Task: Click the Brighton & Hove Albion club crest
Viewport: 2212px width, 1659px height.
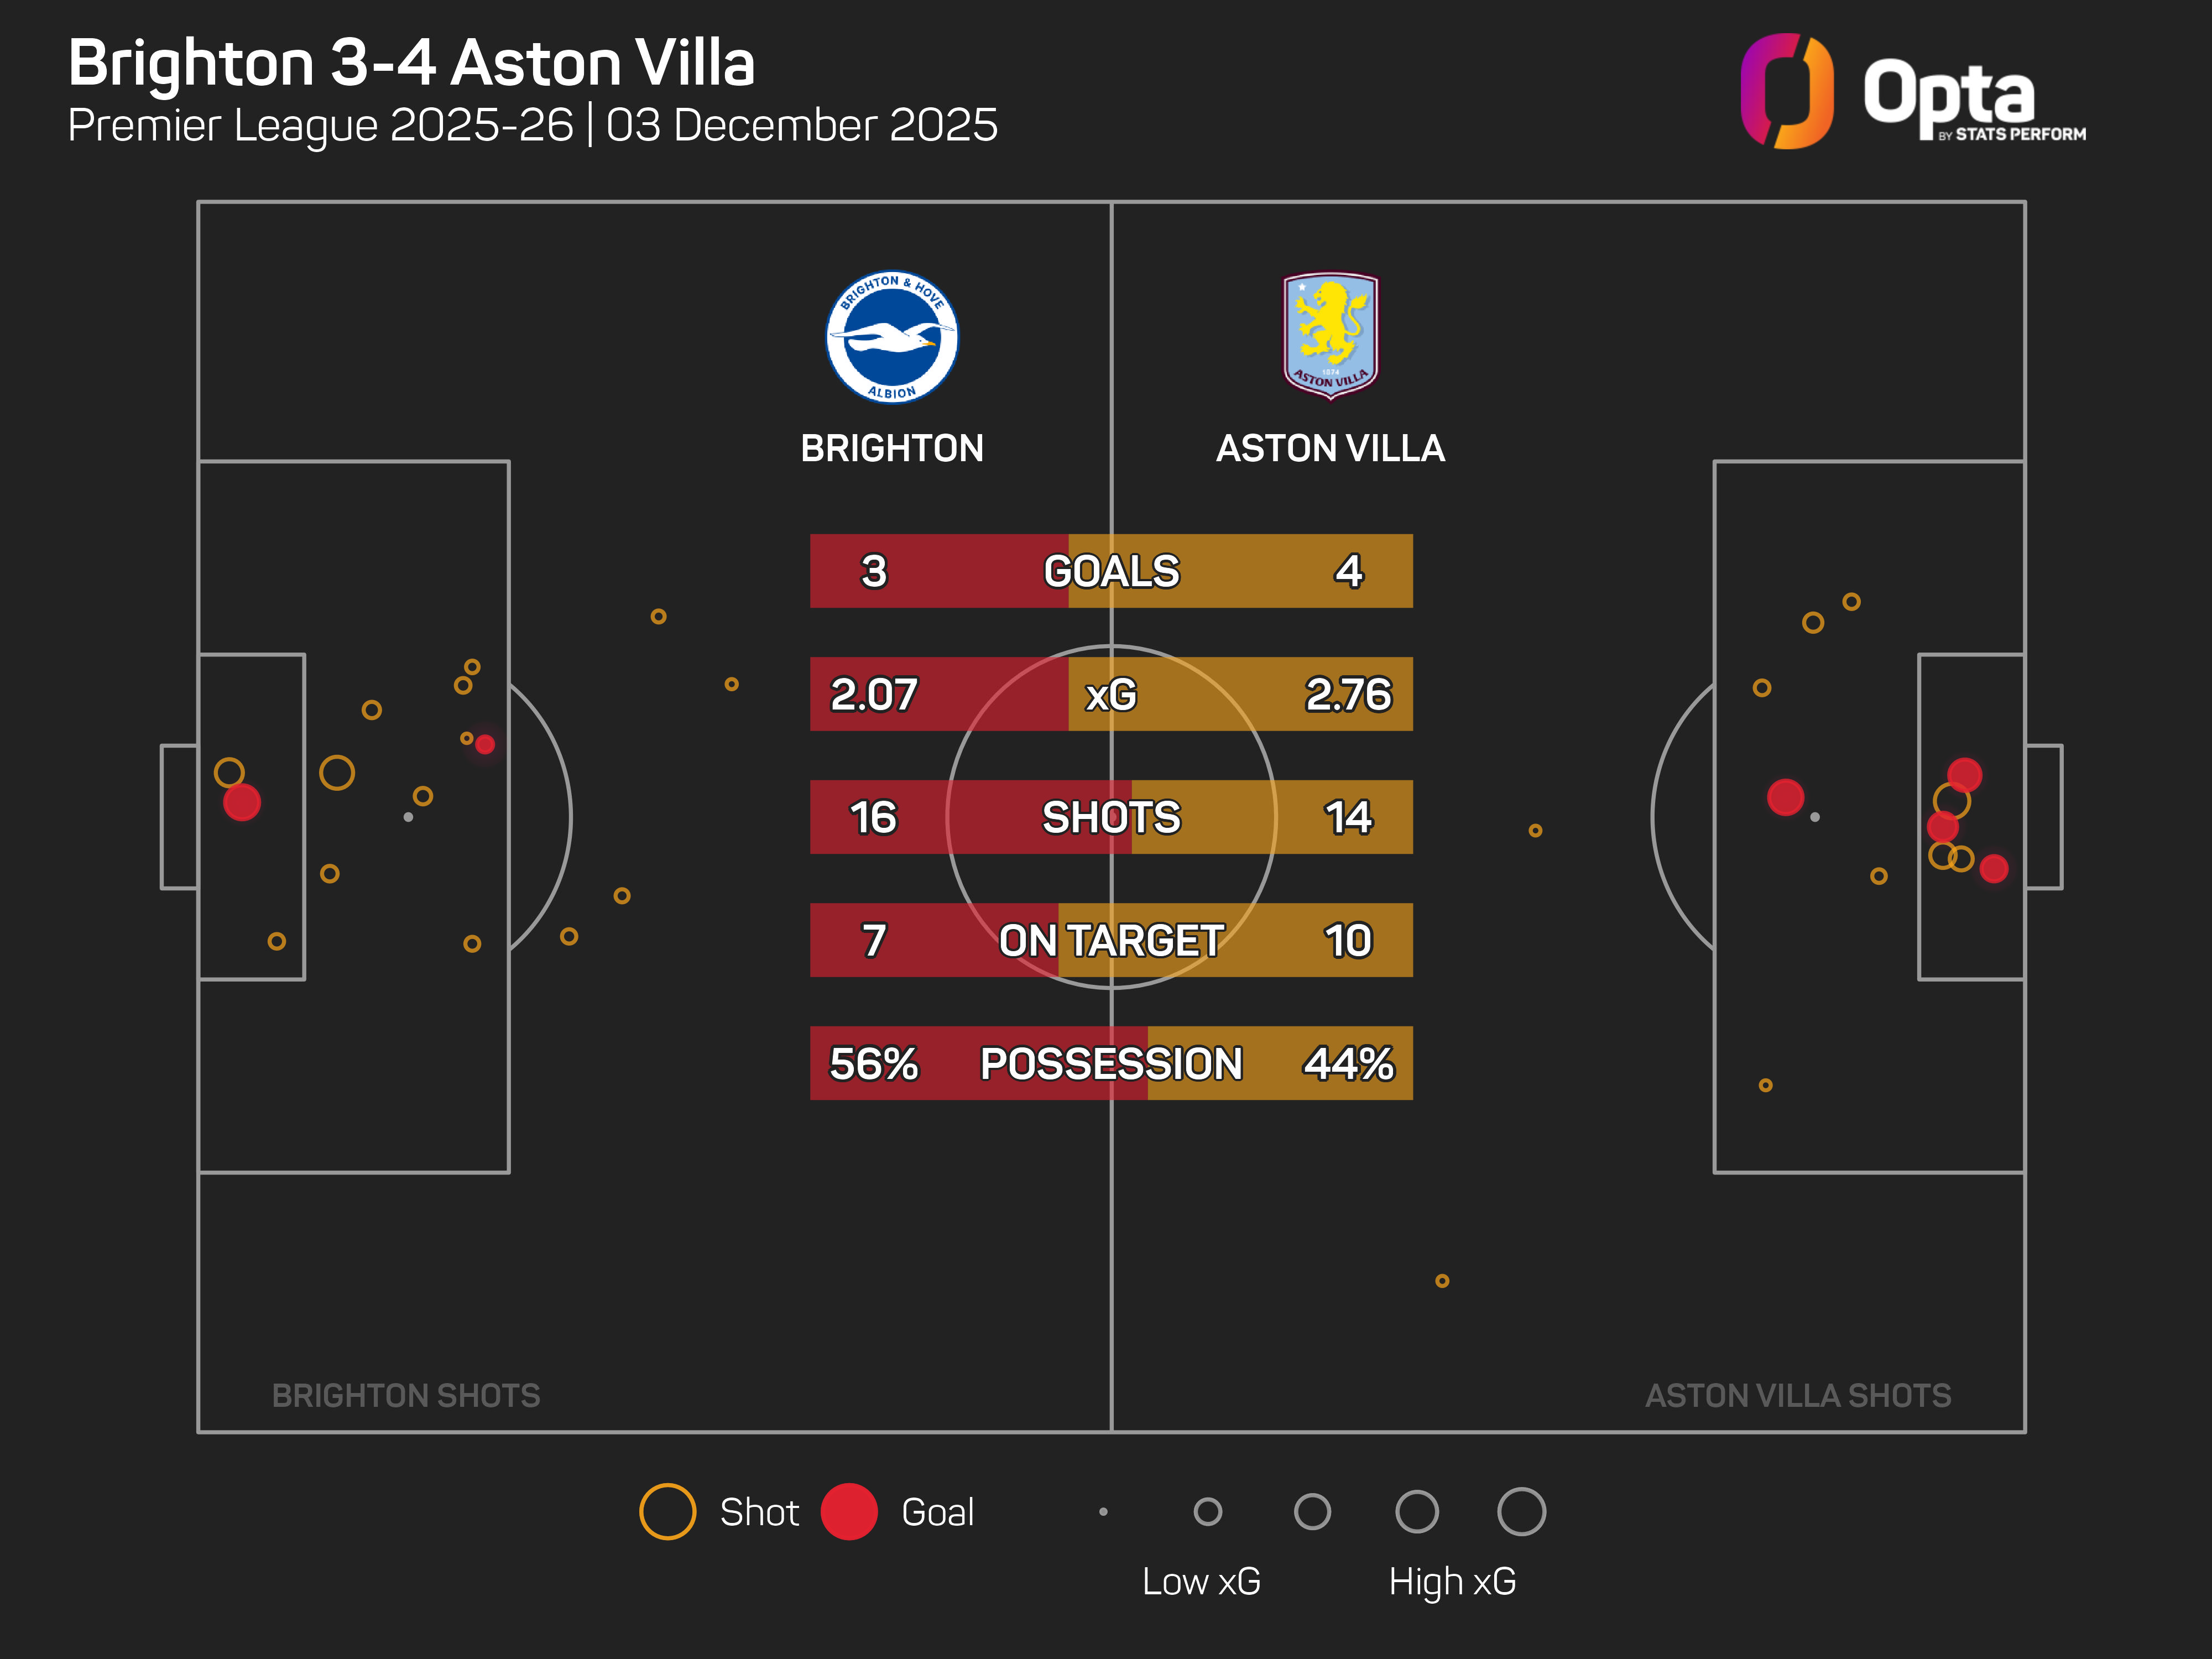Action: (x=891, y=337)
